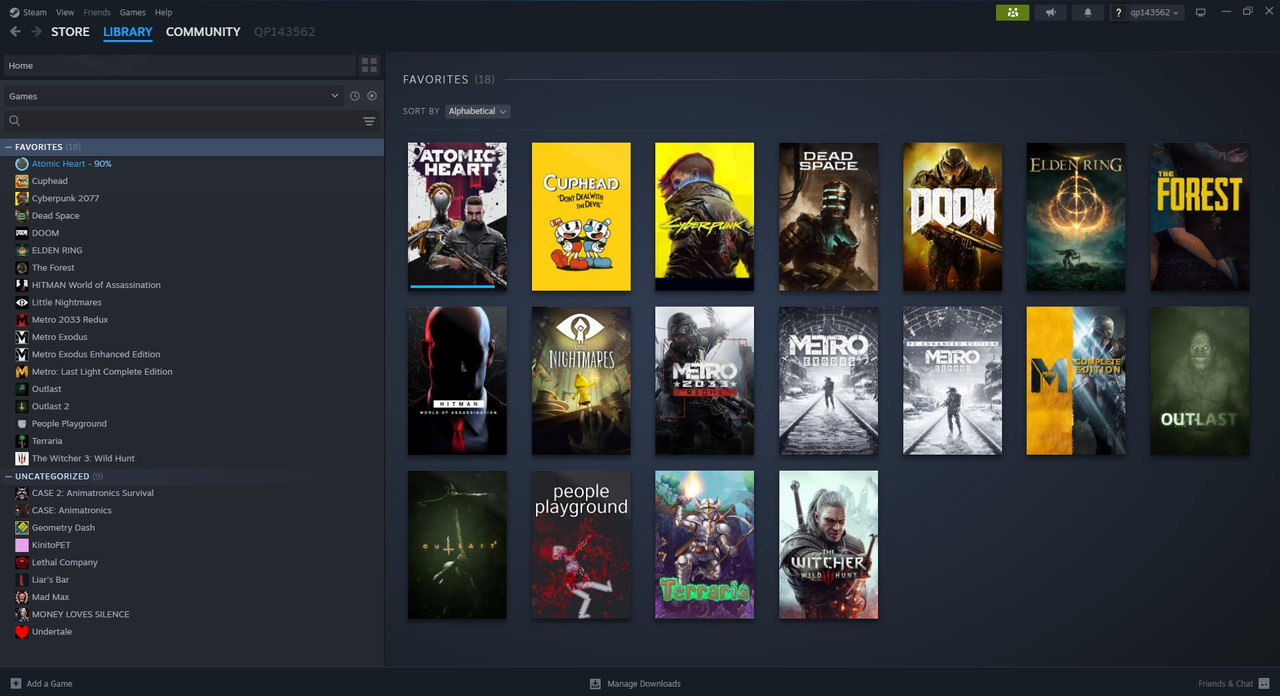This screenshot has width=1280, height=696.
Task: Collapse the FAVORITES category
Action: 9,147
